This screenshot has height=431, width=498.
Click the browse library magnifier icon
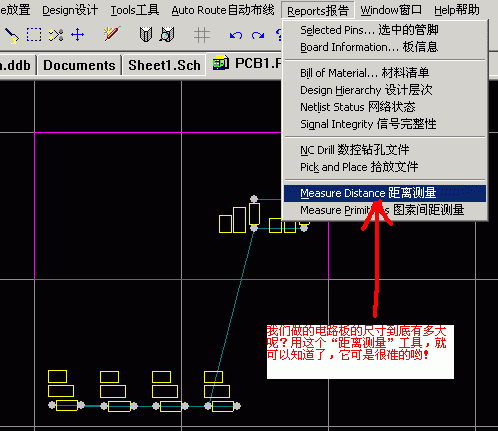pyautogui.click(x=167, y=34)
